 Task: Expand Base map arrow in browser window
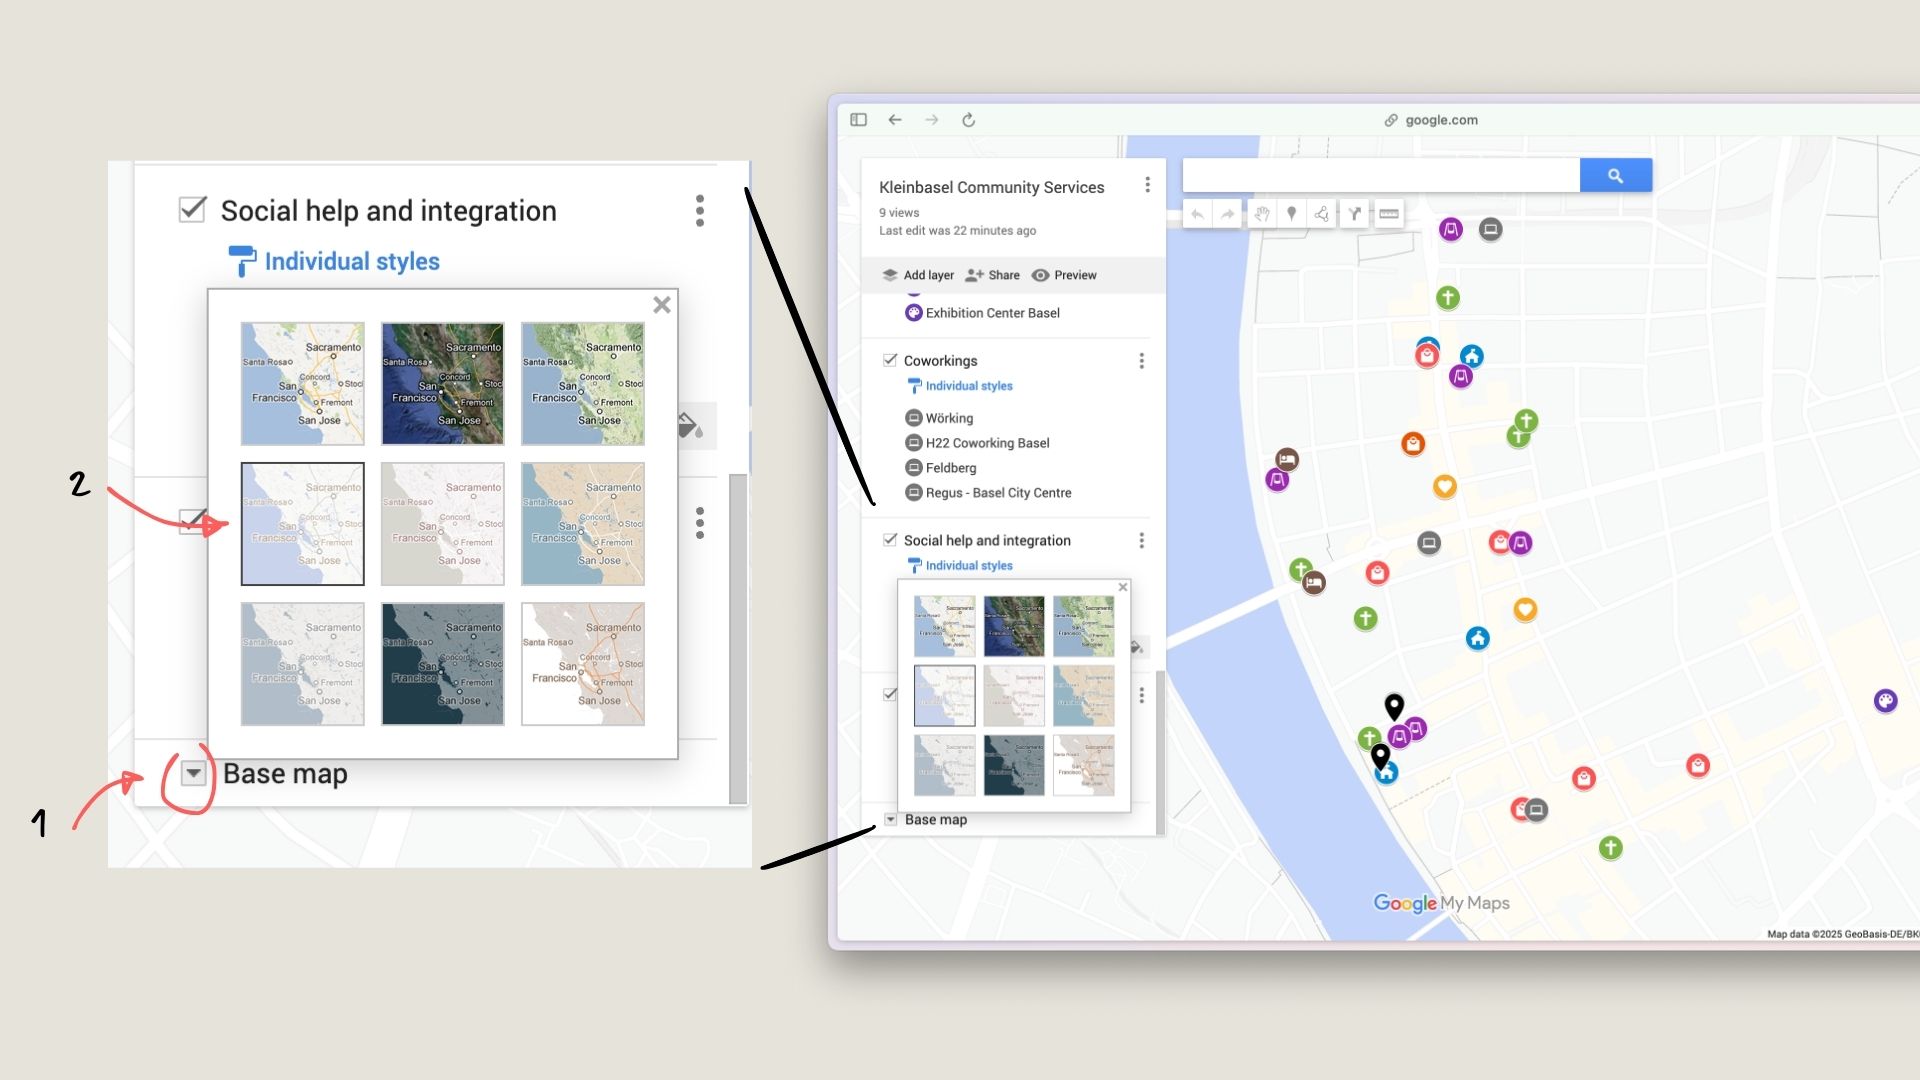890,820
